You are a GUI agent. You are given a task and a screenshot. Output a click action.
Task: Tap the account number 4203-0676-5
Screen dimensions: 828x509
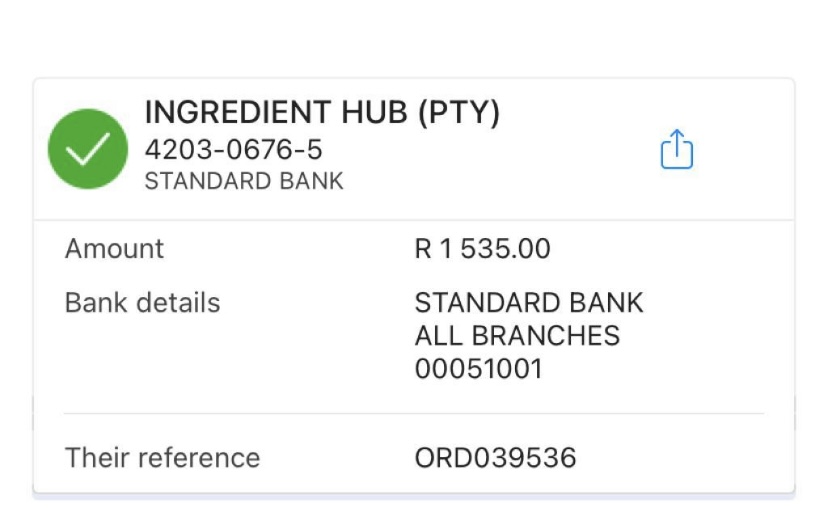(x=233, y=149)
